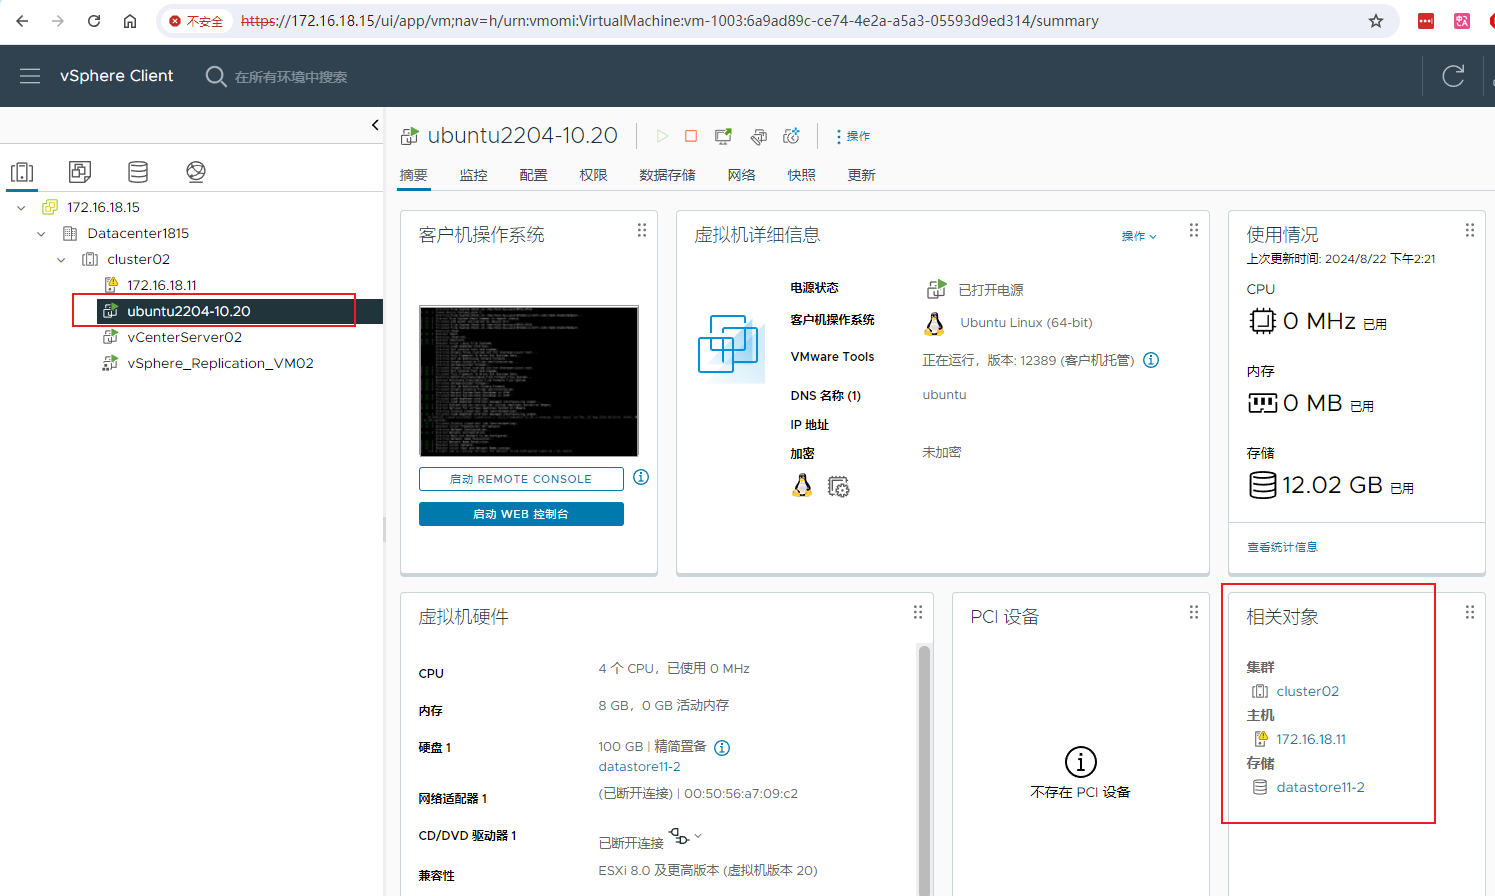The width and height of the screenshot is (1495, 896).
Task: Open the 监控 tab
Action: [x=474, y=175]
